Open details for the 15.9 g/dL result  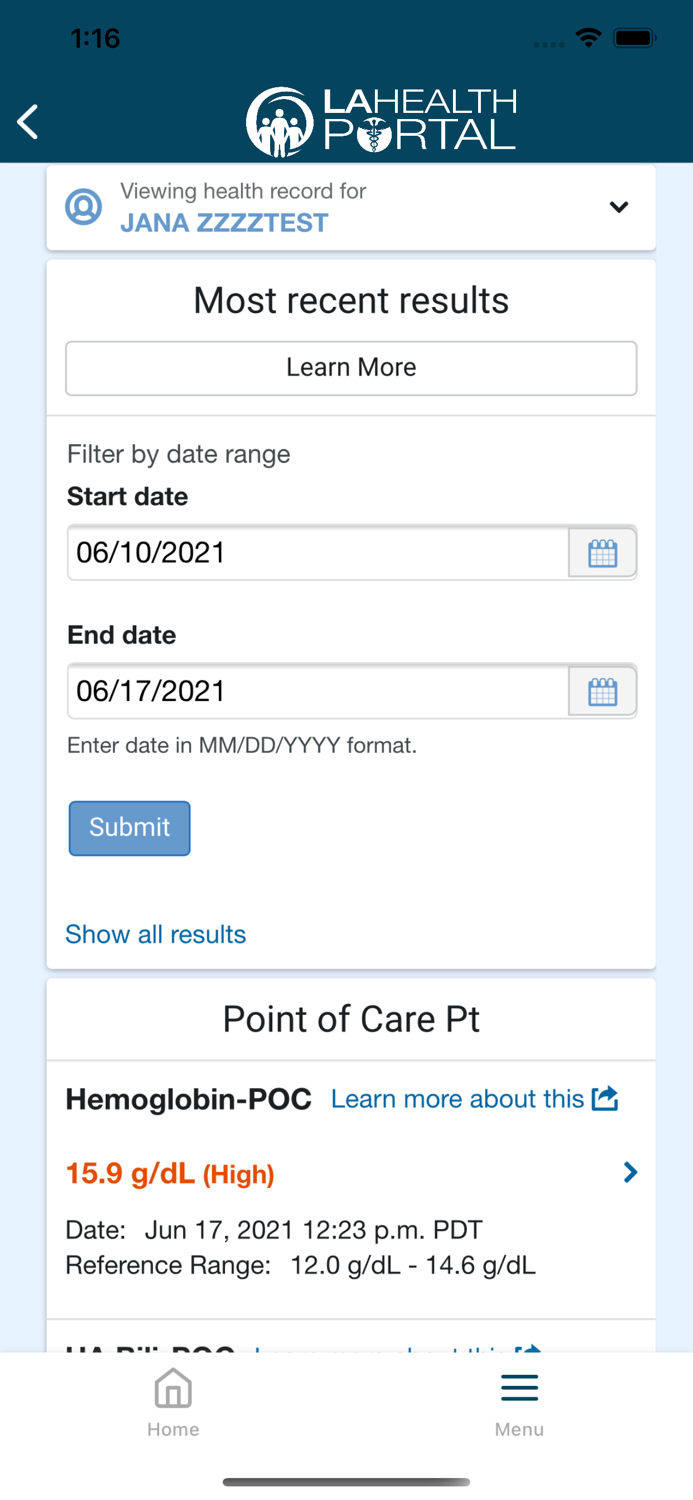630,1172
